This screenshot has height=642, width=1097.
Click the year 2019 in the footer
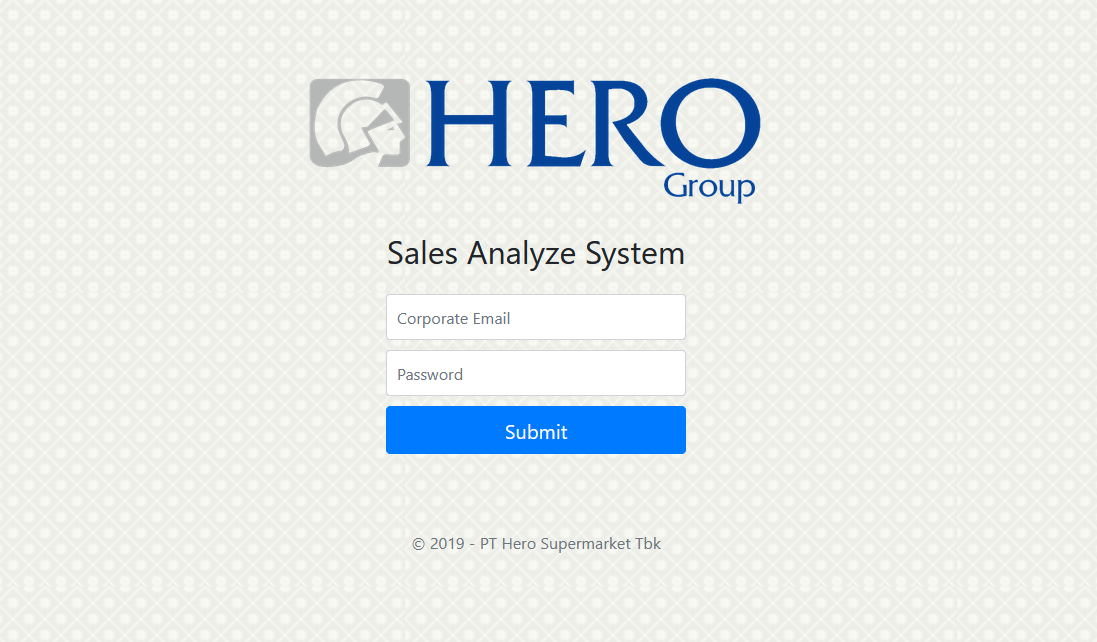(447, 544)
